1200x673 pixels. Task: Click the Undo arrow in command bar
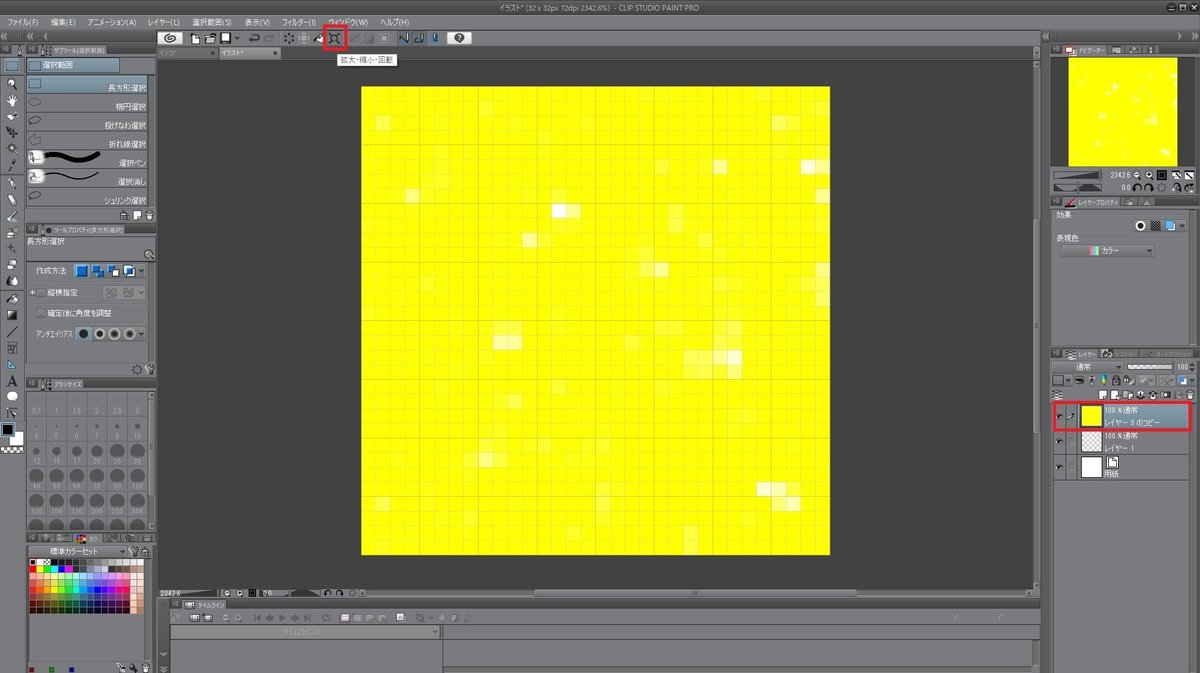coord(254,38)
